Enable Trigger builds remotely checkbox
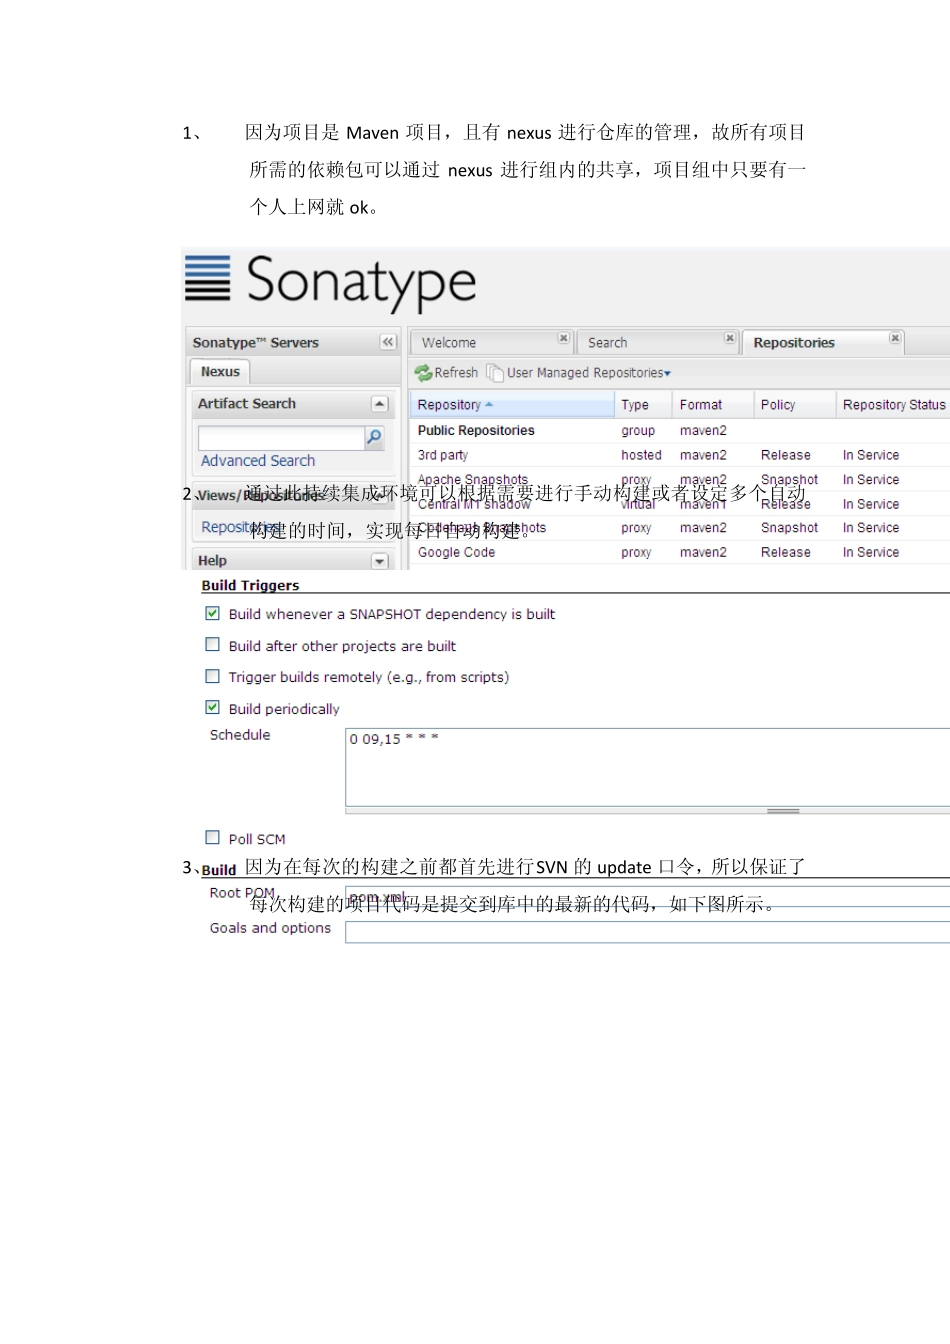Image resolution: width=950 pixels, height=1344 pixels. 212,676
